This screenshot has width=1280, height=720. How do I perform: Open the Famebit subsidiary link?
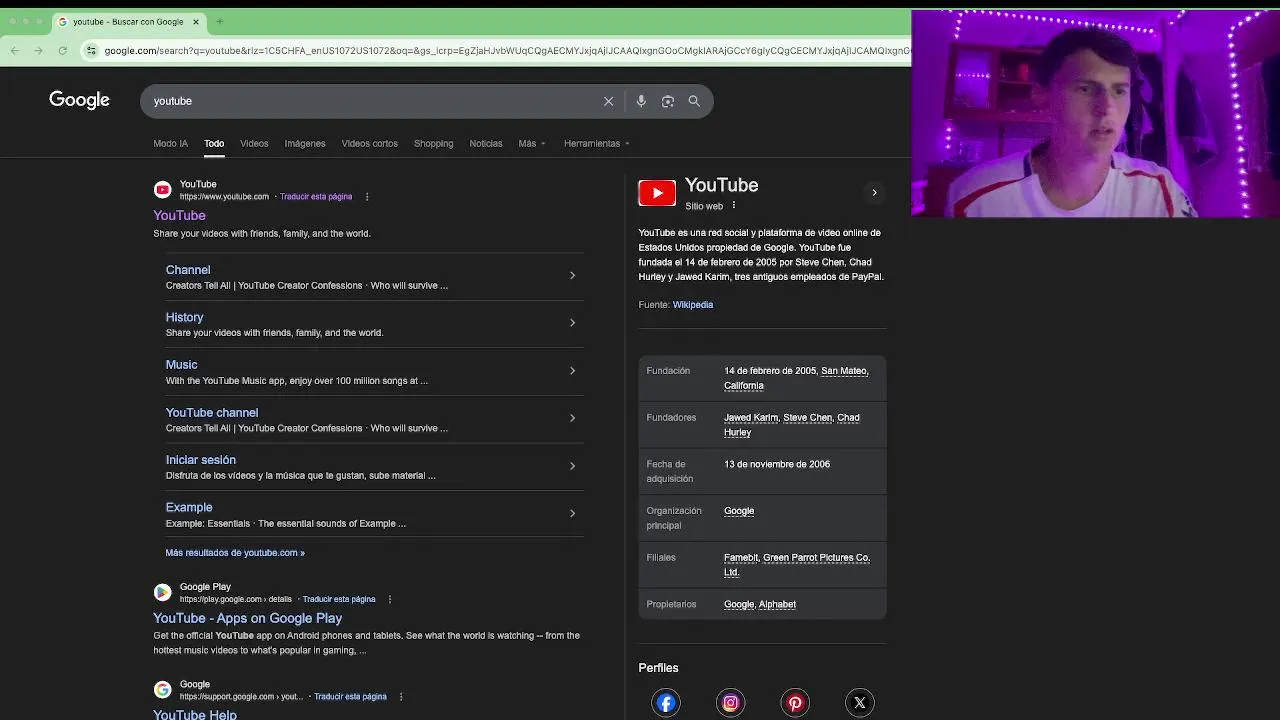tap(741, 558)
